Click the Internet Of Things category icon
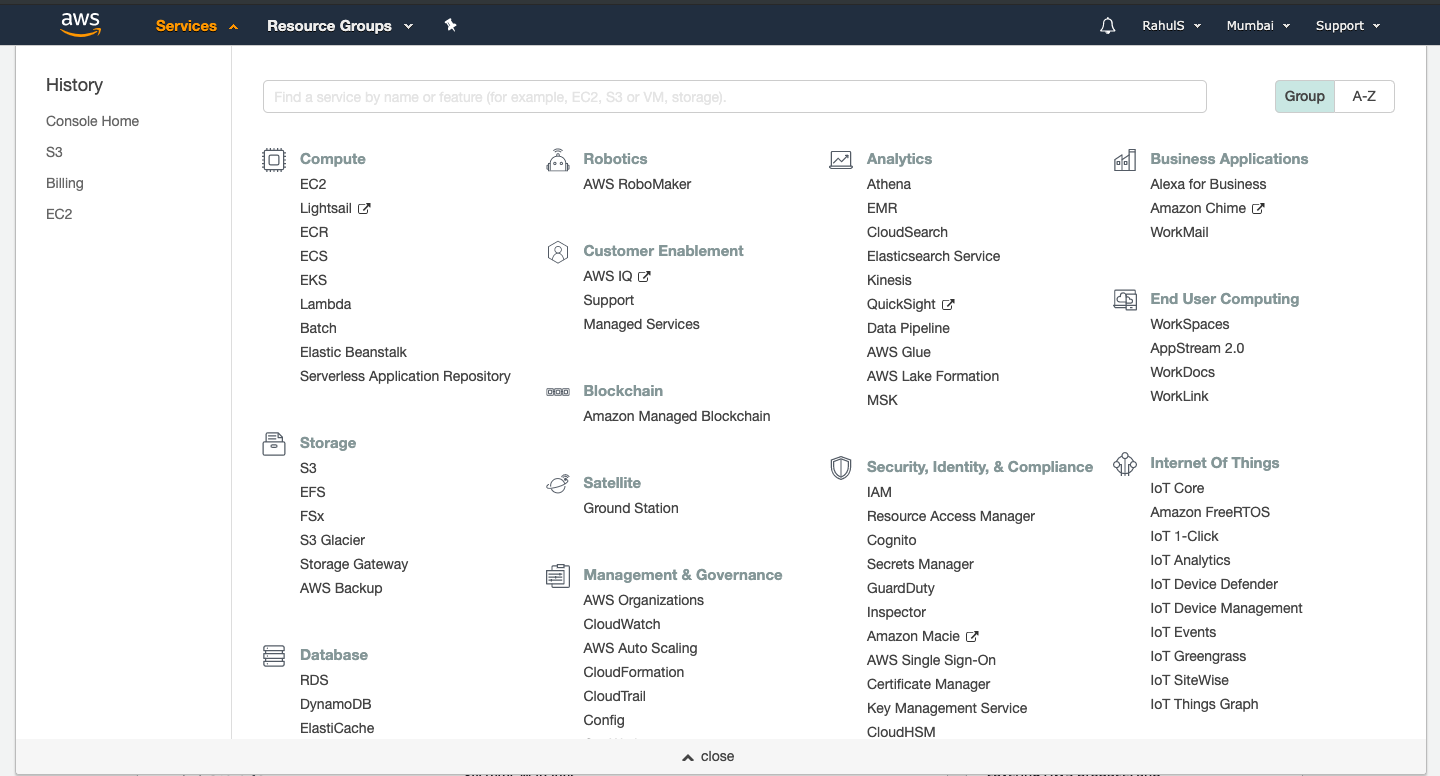 click(1124, 463)
